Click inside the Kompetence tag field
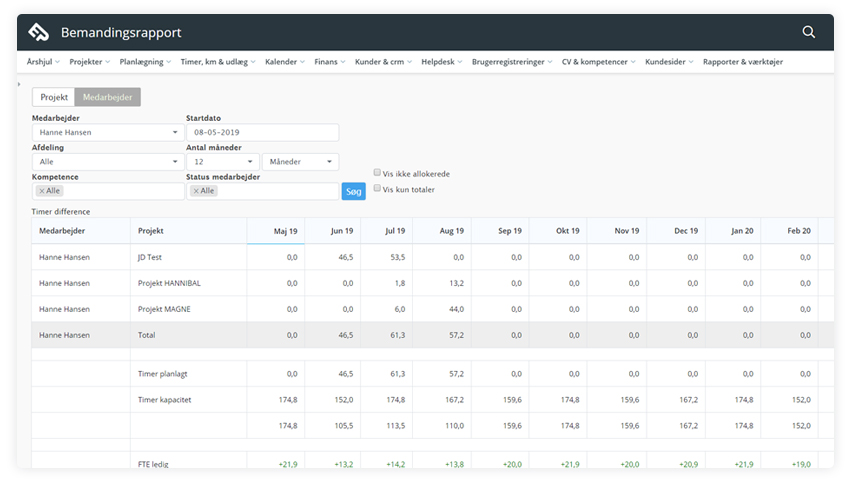 pyautogui.click(x=108, y=191)
